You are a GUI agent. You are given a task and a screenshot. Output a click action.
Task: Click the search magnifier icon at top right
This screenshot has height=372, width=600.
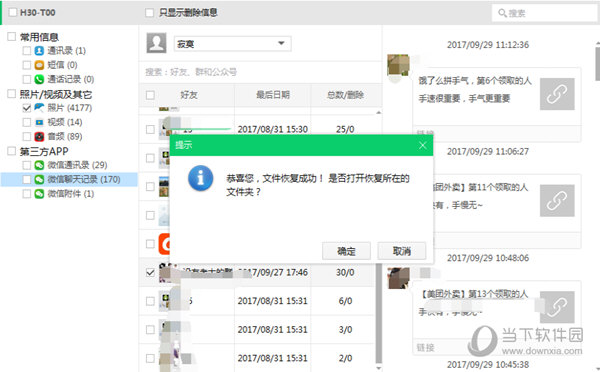[502, 13]
